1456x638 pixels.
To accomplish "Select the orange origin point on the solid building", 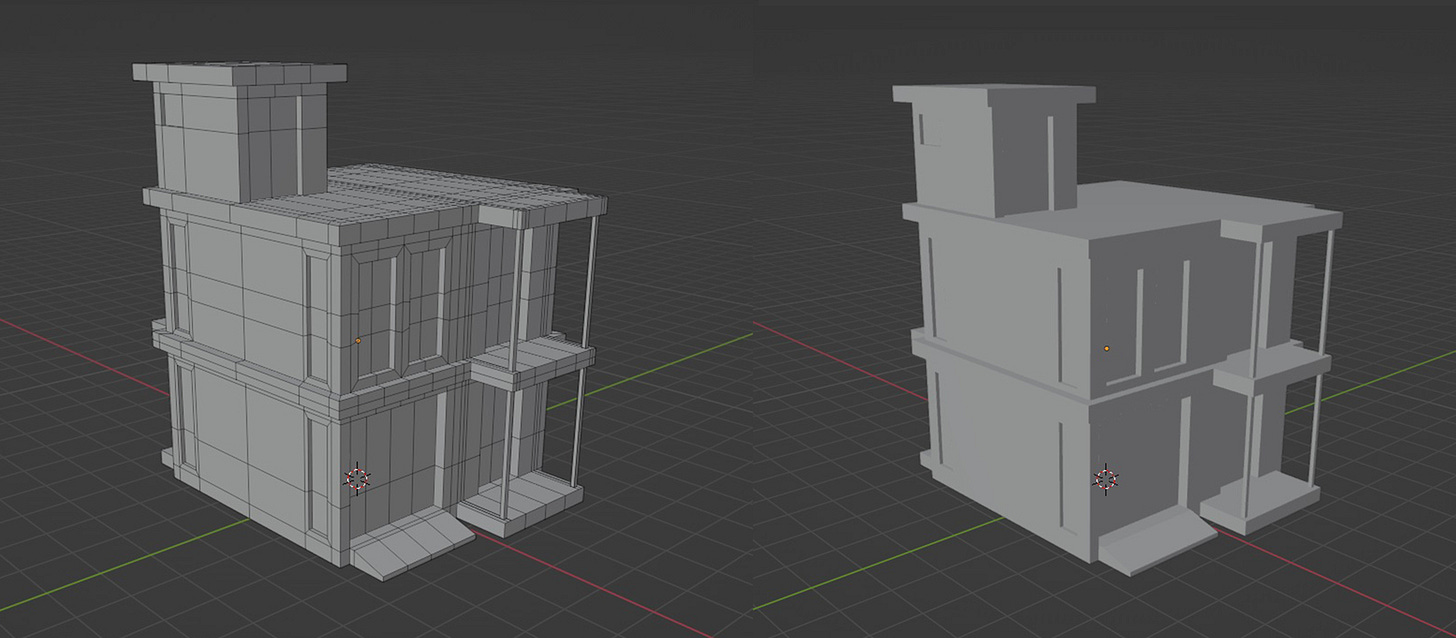I will click(x=1107, y=349).
